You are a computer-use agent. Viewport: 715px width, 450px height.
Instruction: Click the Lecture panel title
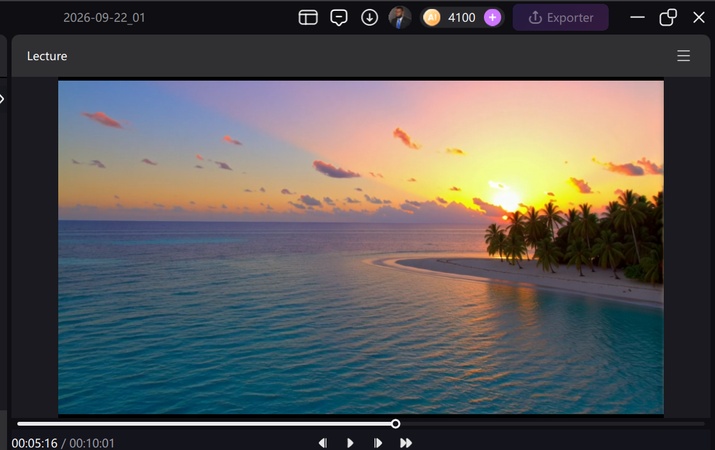(47, 56)
